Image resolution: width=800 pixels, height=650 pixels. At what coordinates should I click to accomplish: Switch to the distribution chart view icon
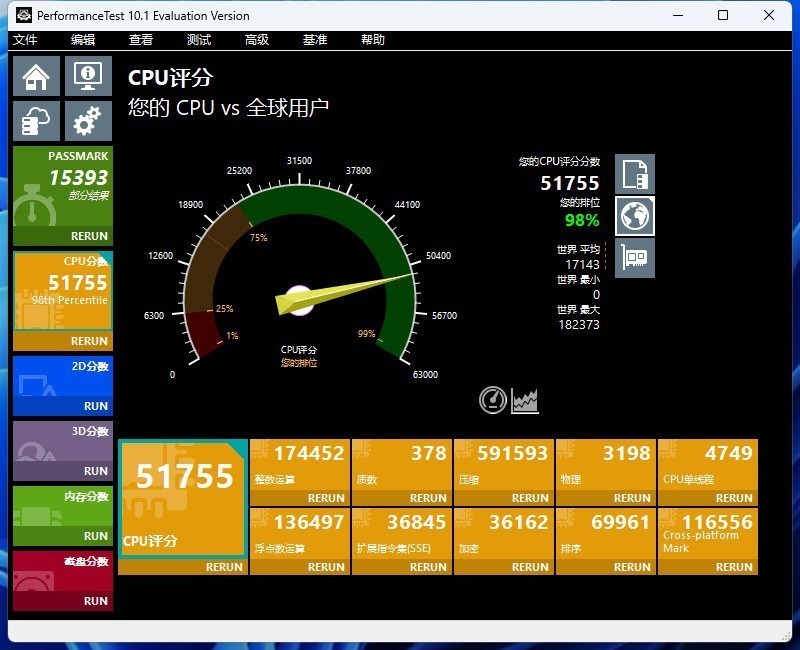pos(525,400)
